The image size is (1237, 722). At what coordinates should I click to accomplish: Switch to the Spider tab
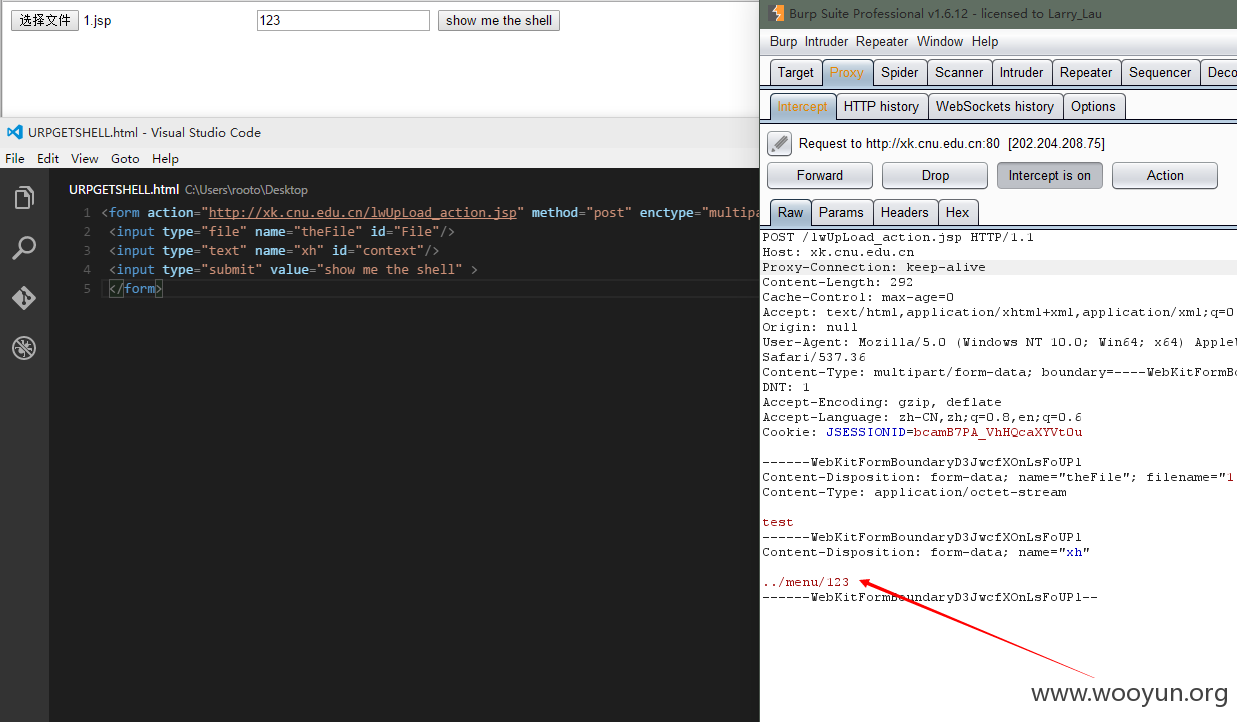tap(900, 72)
